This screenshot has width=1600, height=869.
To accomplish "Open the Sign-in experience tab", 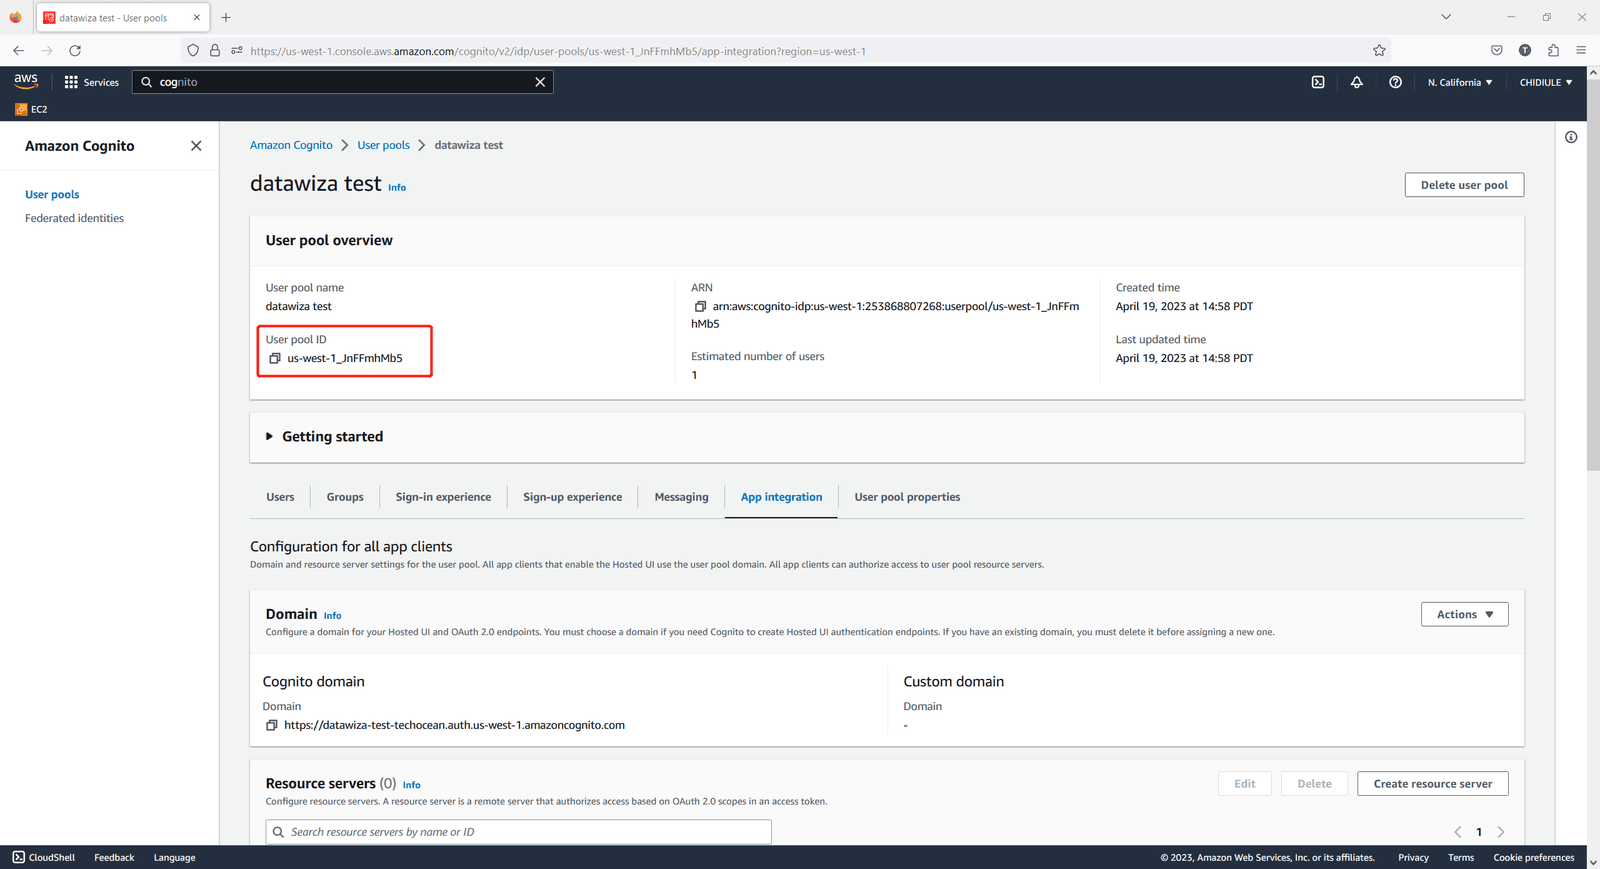I will pyautogui.click(x=443, y=497).
